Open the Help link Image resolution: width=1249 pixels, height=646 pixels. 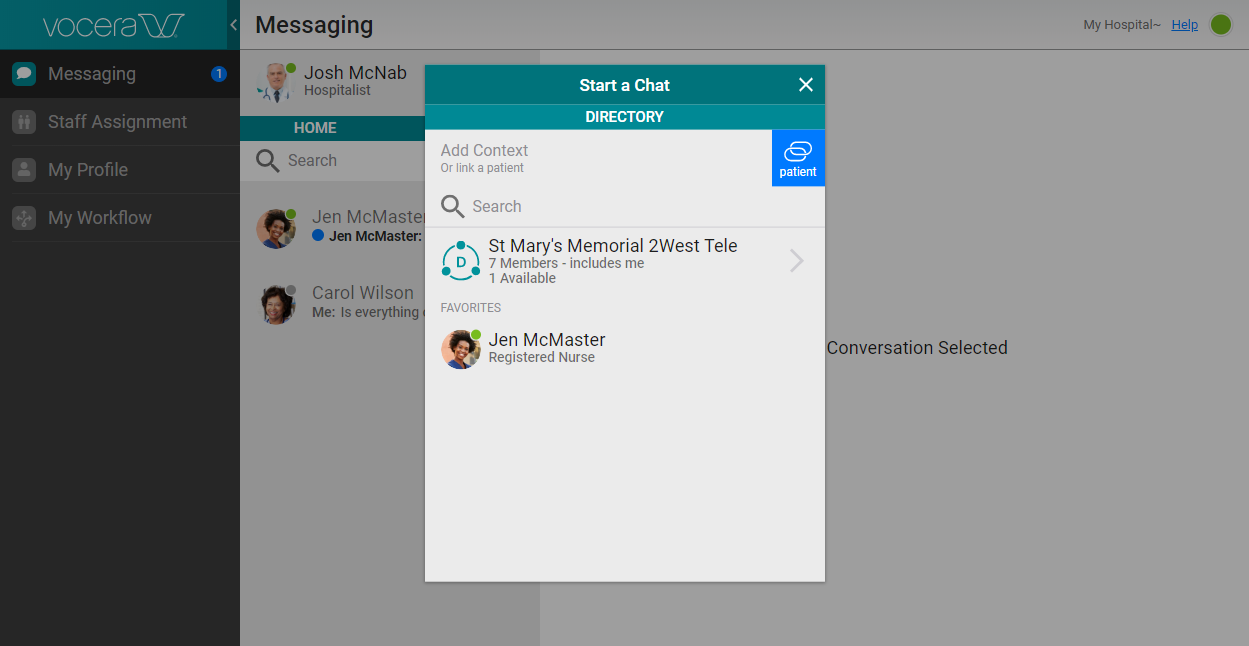pos(1184,25)
